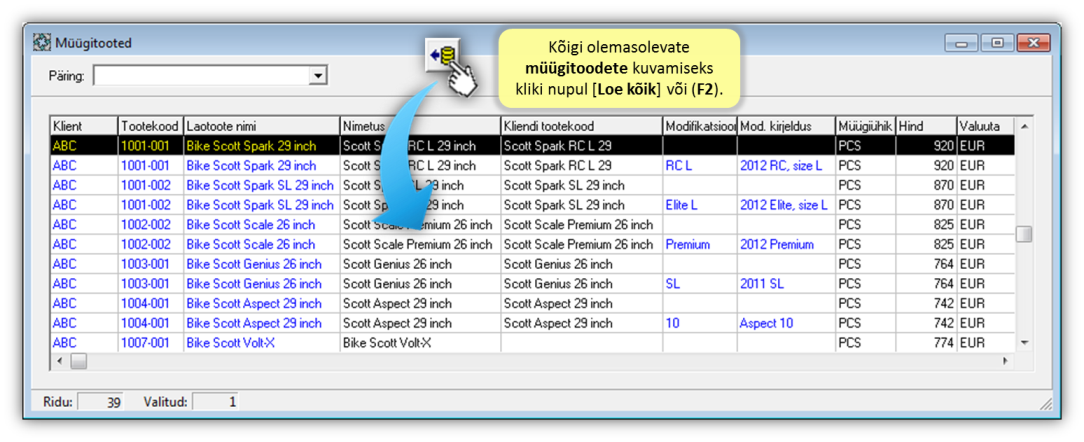This screenshot has height=442, width=1084.
Task: Sort by the Laotoote nimi column header
Action: click(262, 127)
